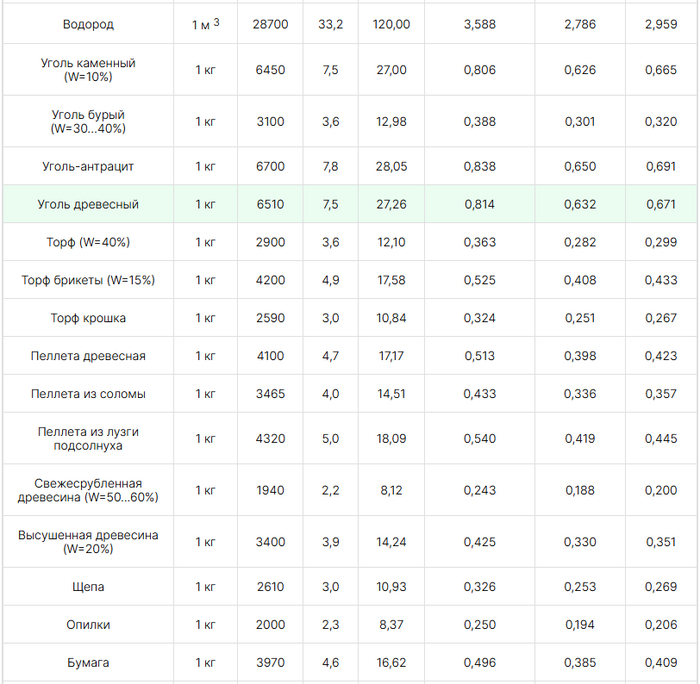Select the Пеллета из соломы cell
This screenshot has height=684, width=700.
[88, 394]
